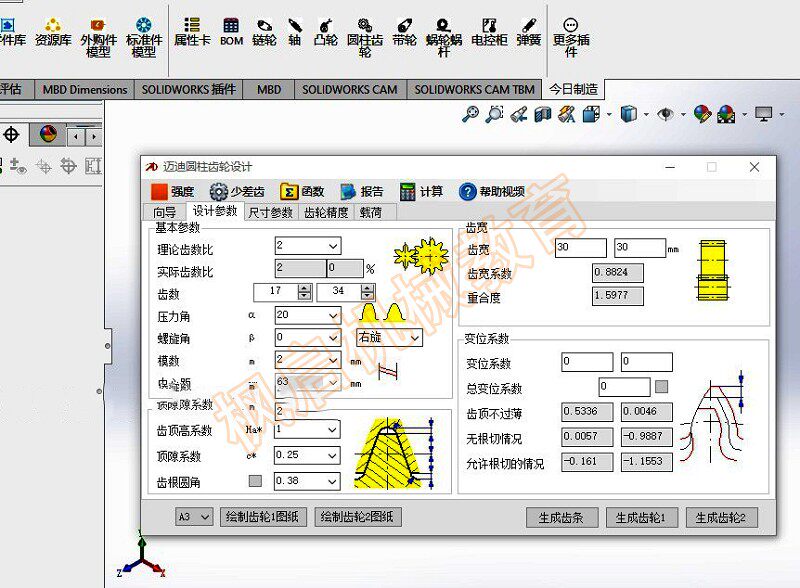Click the Apply Scene icon
This screenshot has width=800, height=588.
click(727, 114)
